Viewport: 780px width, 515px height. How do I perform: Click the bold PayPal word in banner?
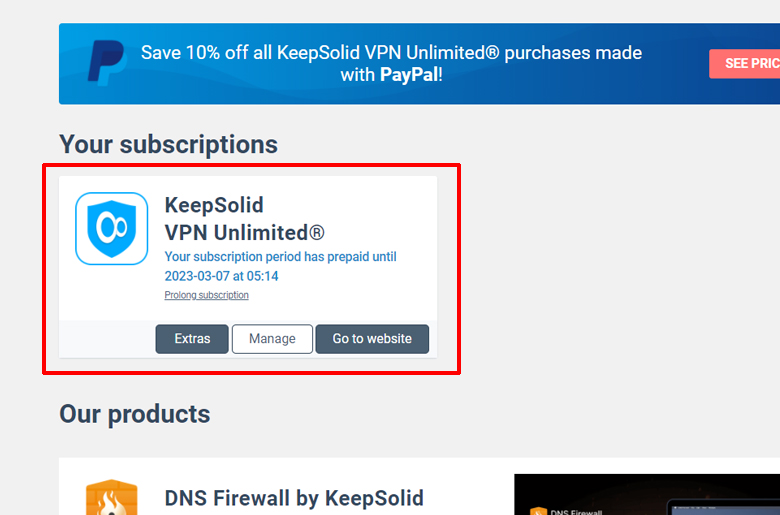coord(409,75)
